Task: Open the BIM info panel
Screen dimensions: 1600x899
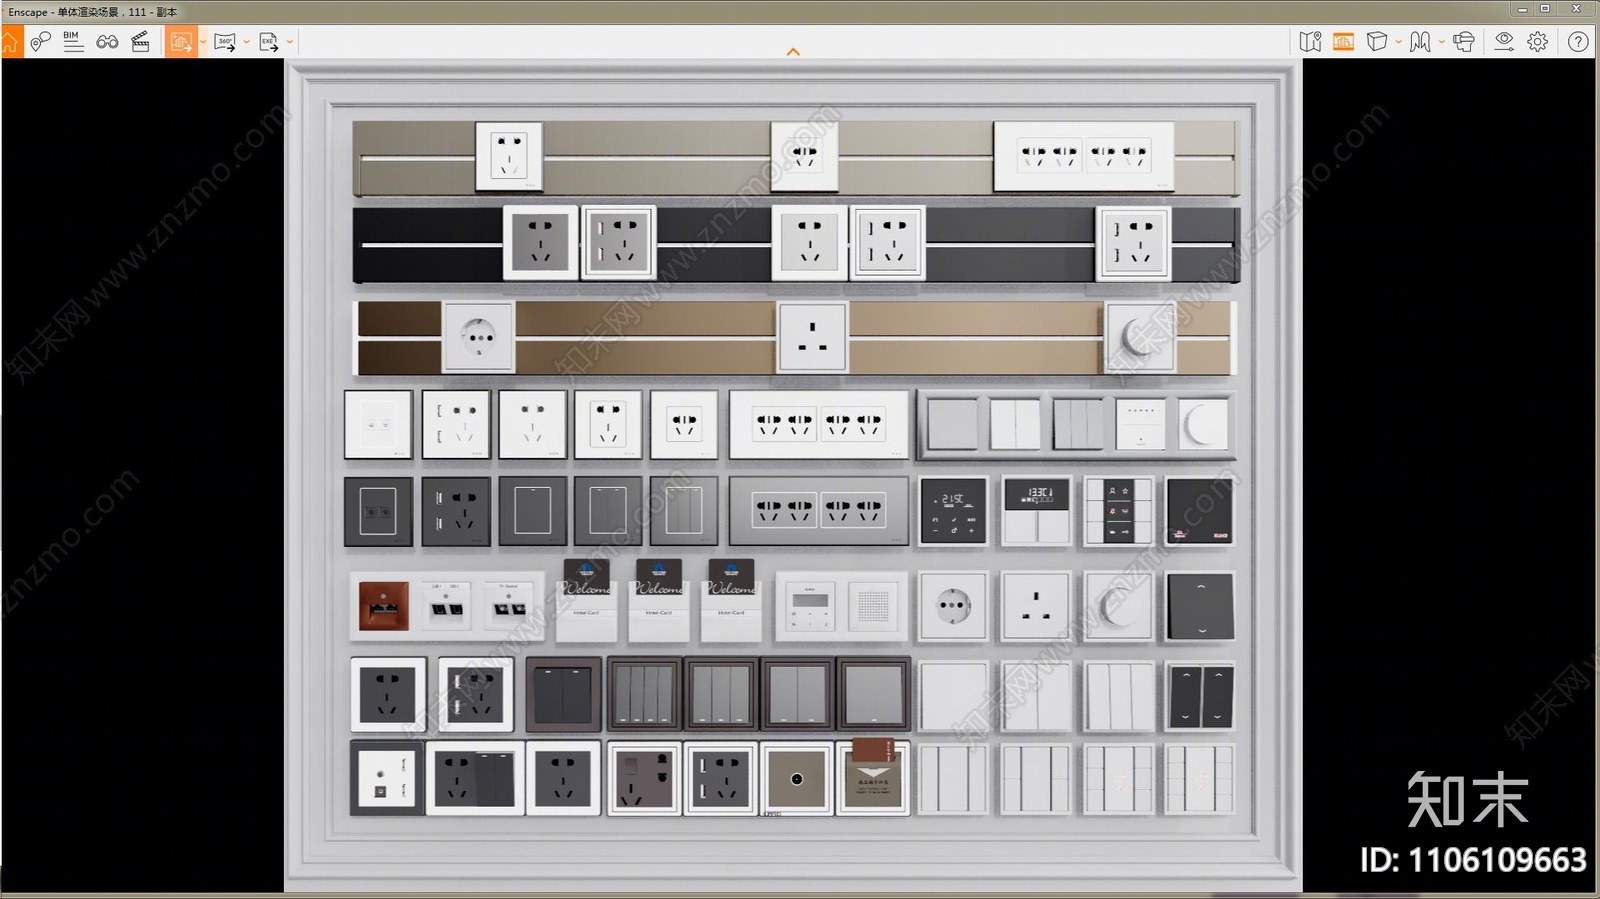Action: (73, 42)
